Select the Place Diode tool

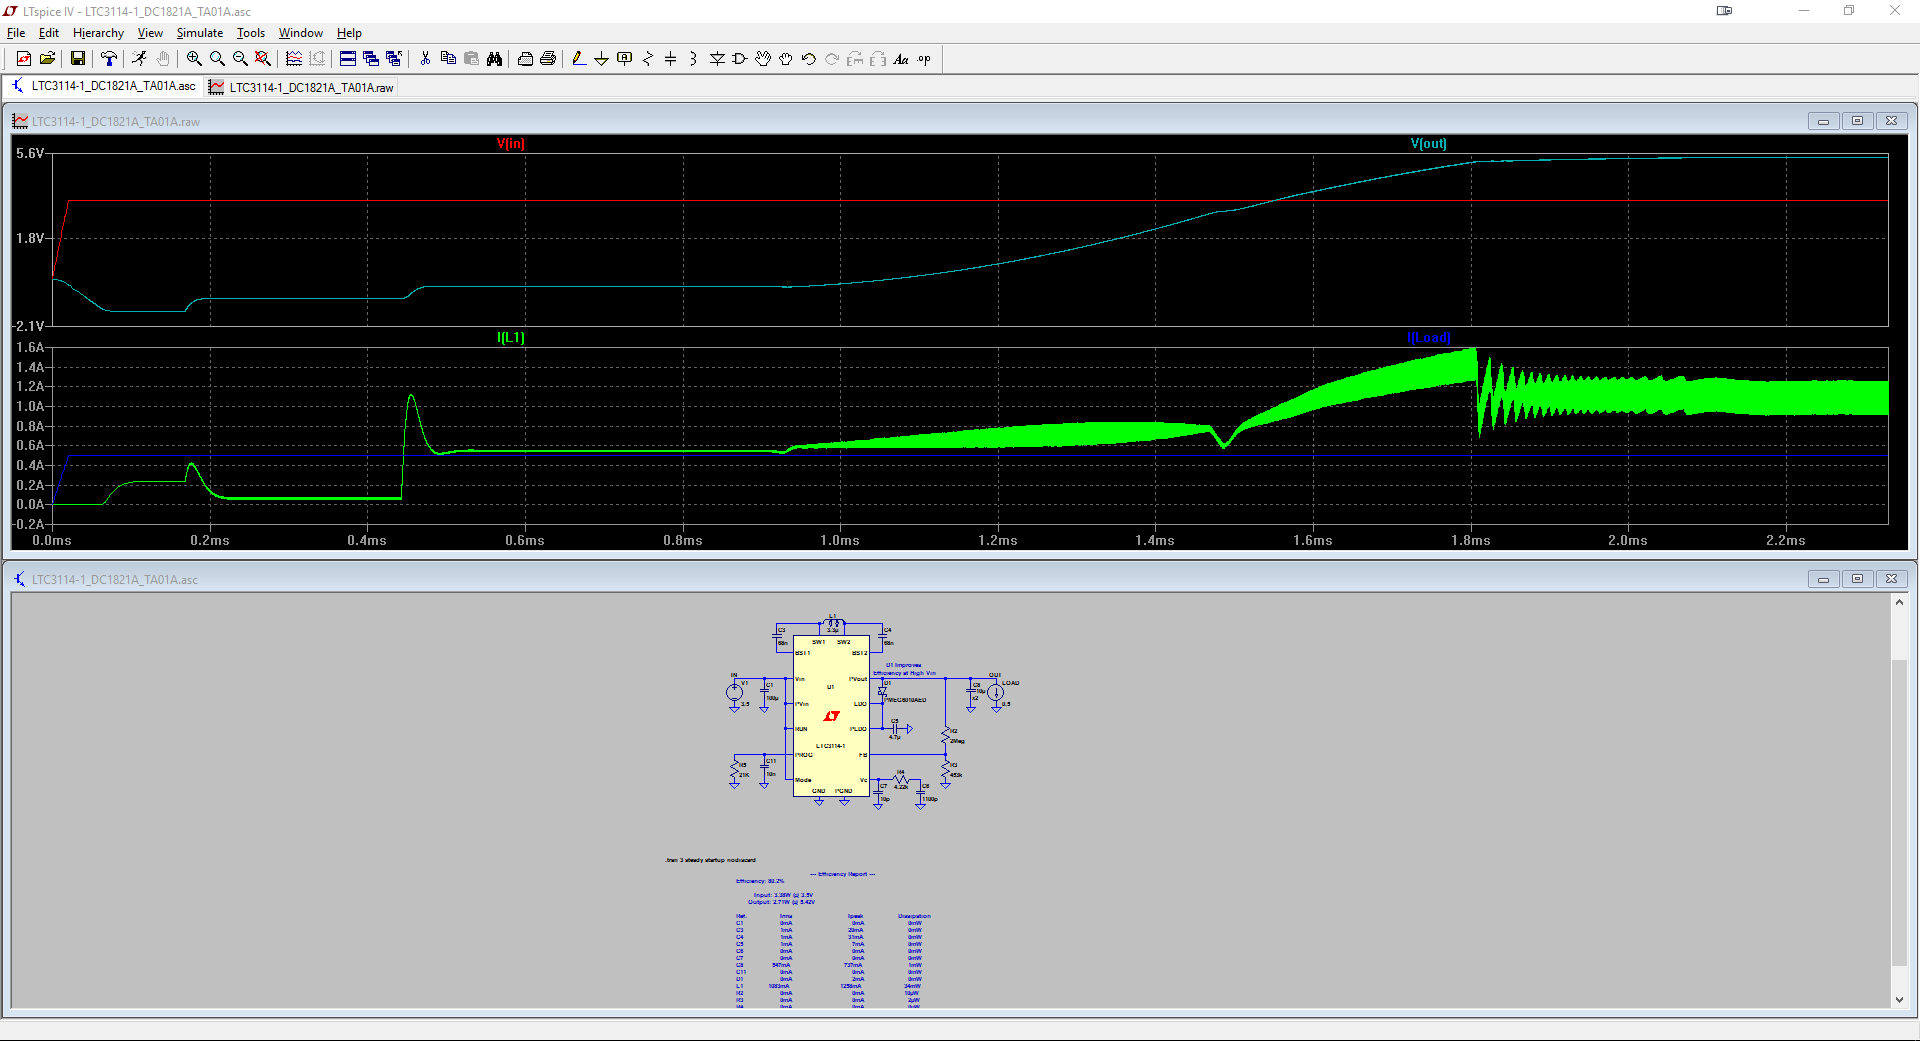pyautogui.click(x=717, y=59)
